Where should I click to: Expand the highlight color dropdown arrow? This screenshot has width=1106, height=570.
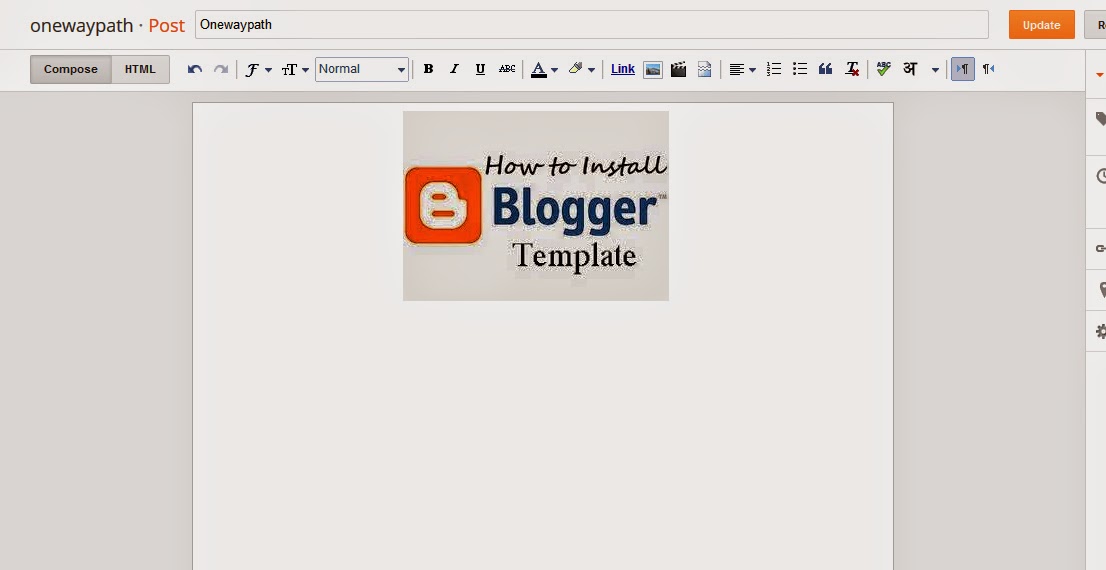click(x=591, y=70)
